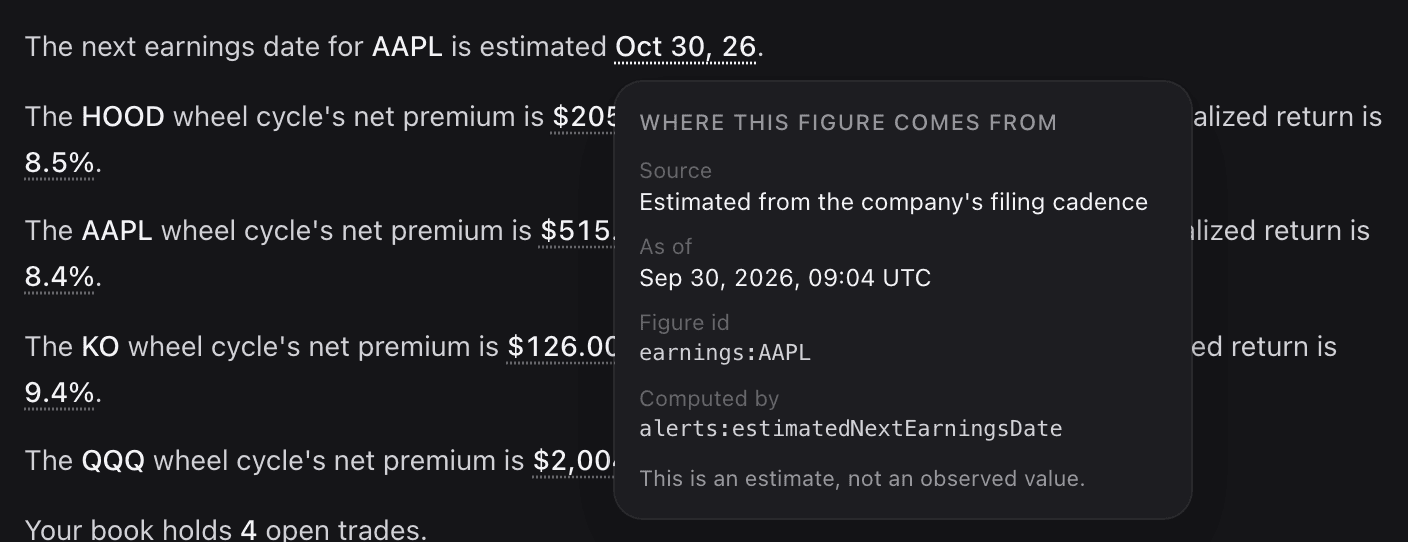Click the QQQ net premium dollar figure
This screenshot has width=1408, height=542.
574,462
